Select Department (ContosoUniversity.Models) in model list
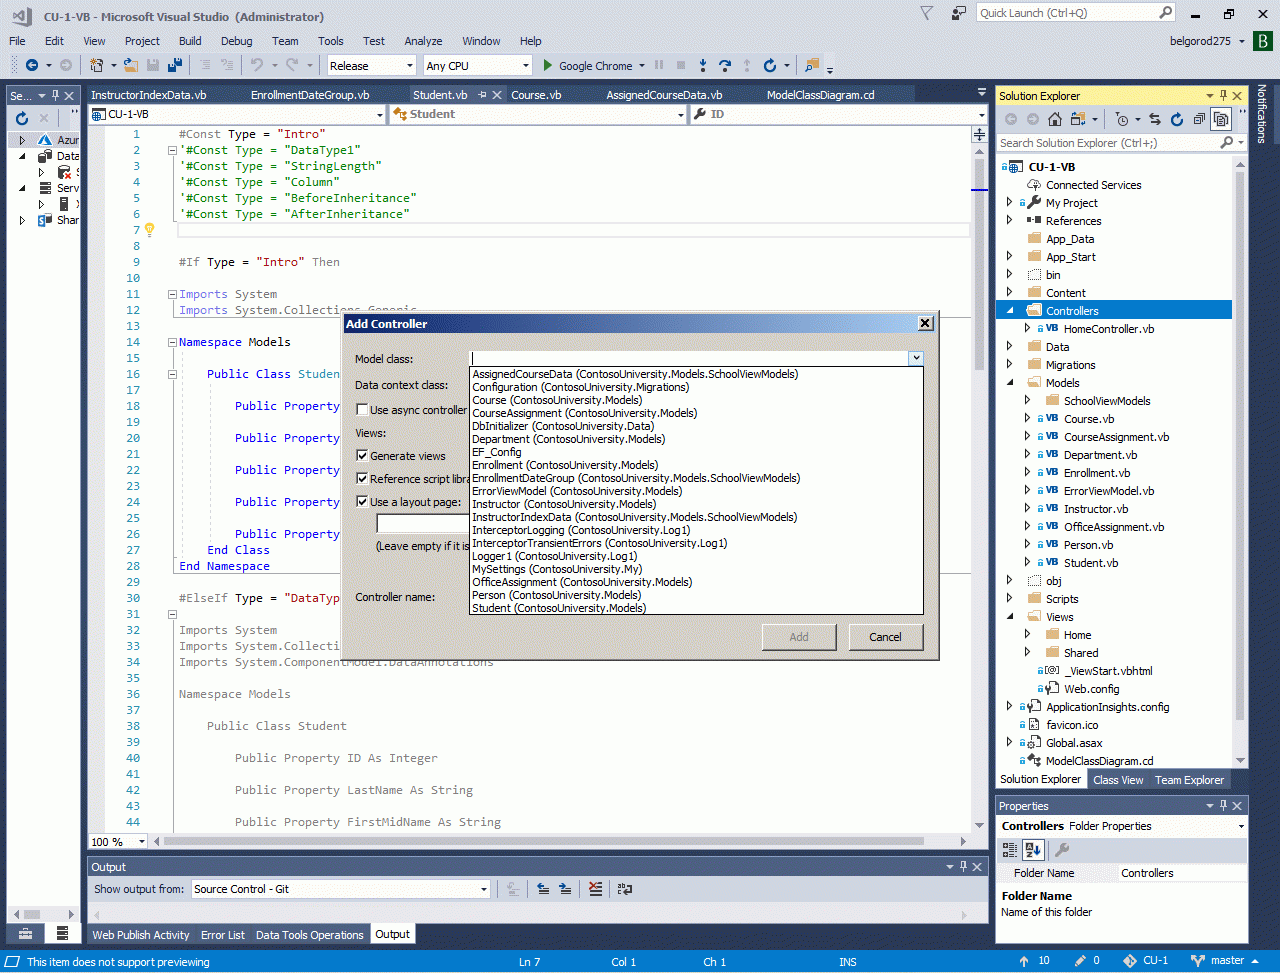 click(568, 439)
